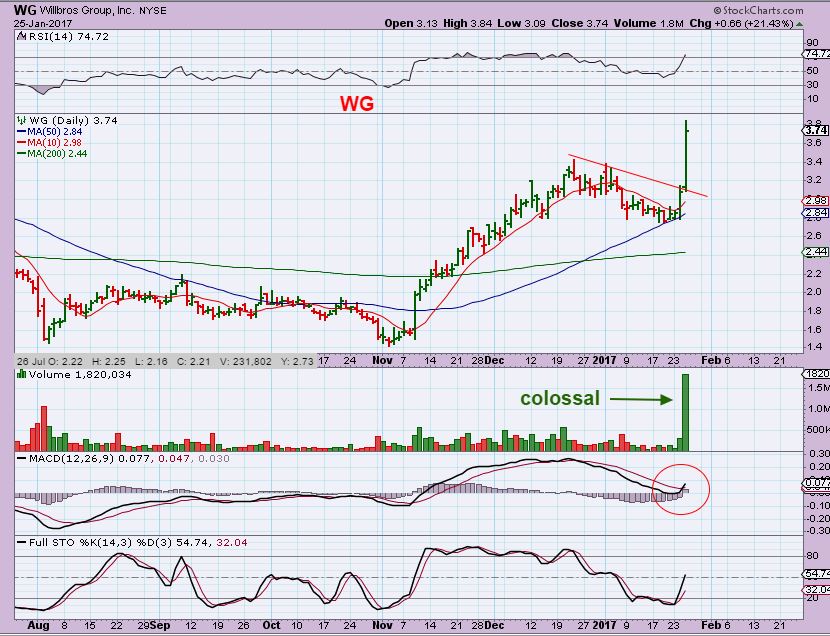830x636 pixels.
Task: Click the tallest green volume bar
Action: click(x=685, y=413)
